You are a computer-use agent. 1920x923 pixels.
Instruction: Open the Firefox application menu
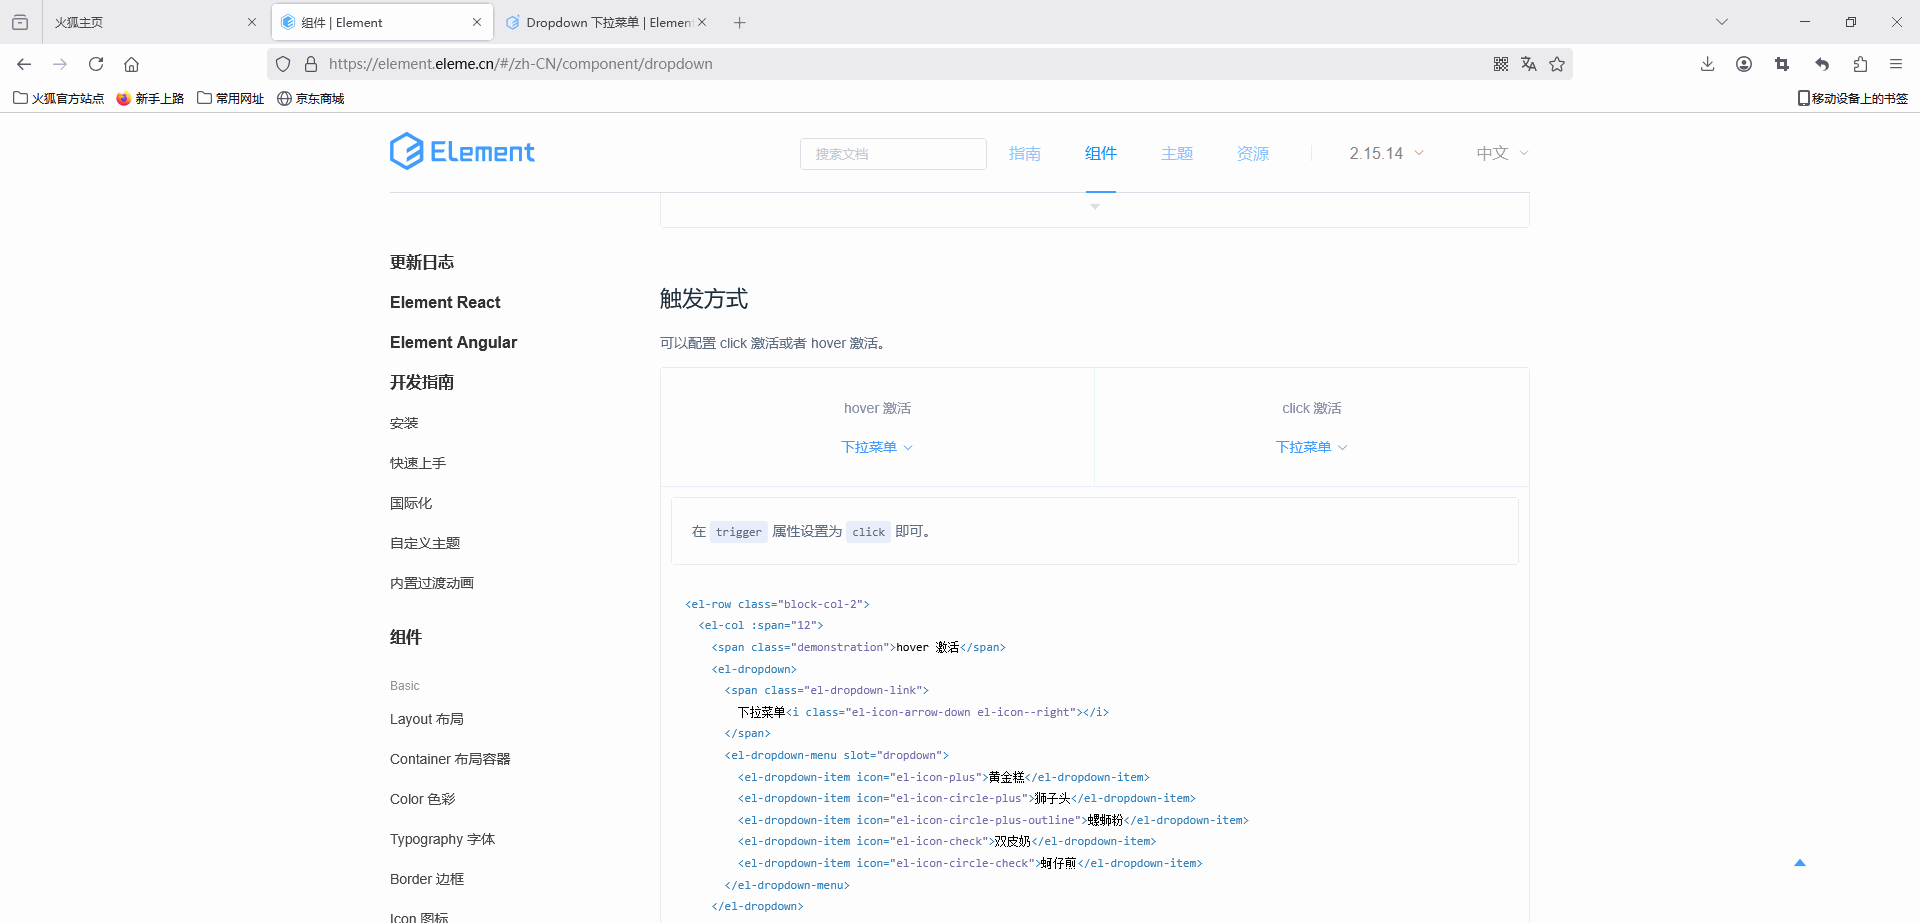[1896, 64]
